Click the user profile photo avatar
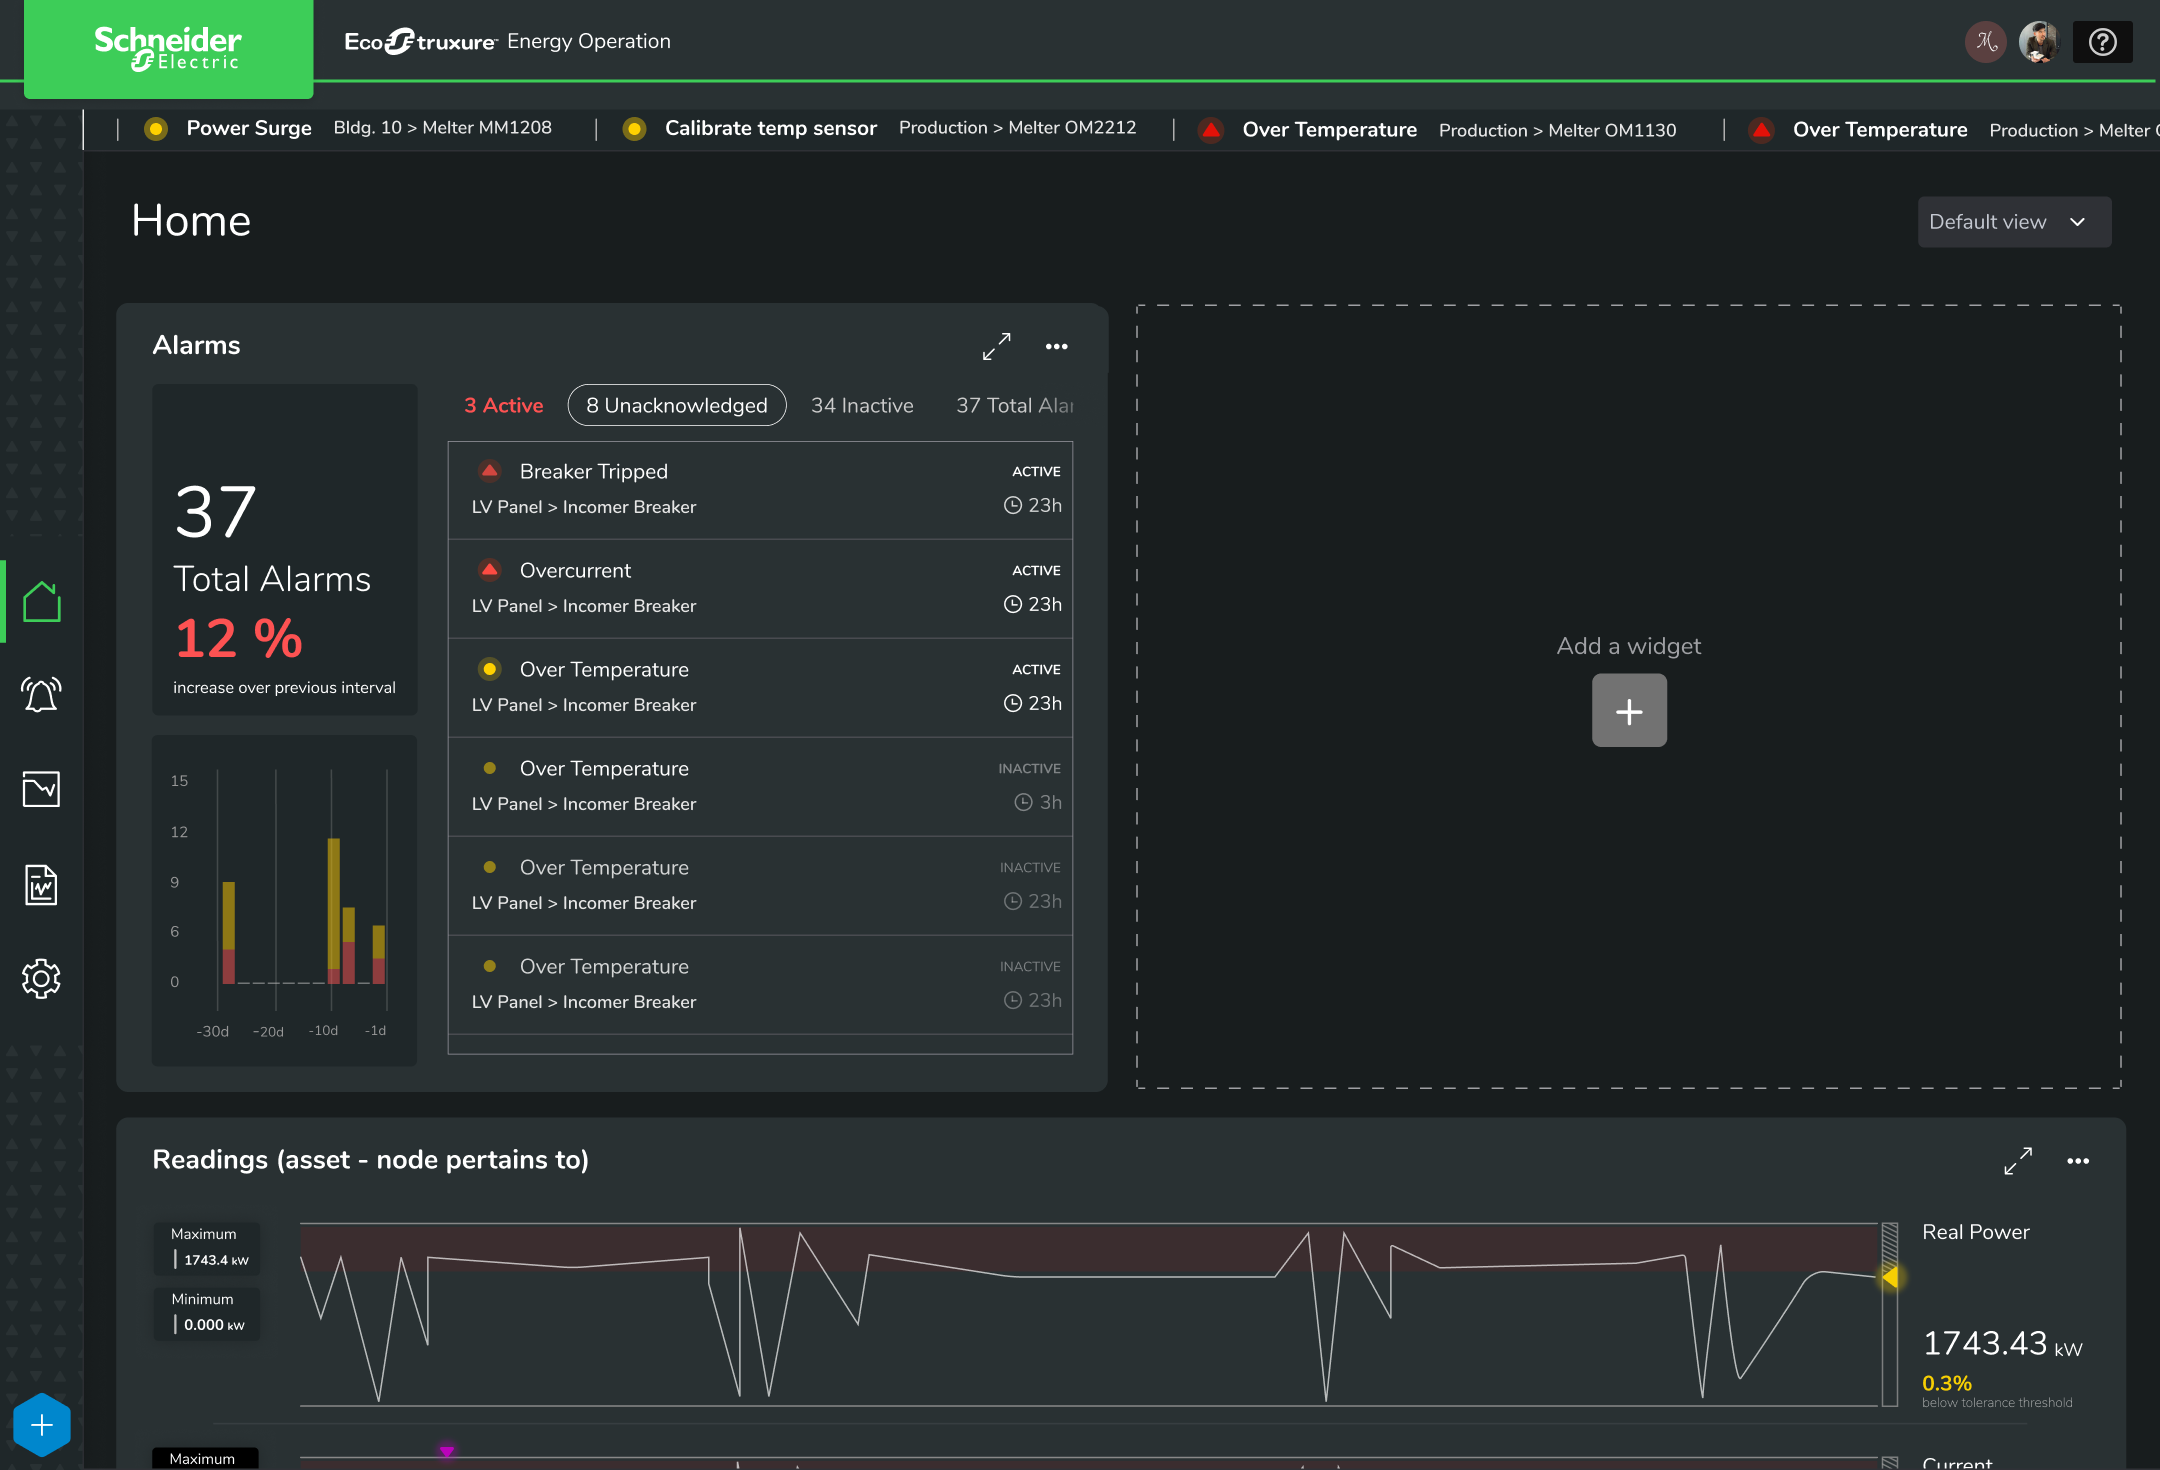Image resolution: width=2160 pixels, height=1470 pixels. tap(2038, 42)
